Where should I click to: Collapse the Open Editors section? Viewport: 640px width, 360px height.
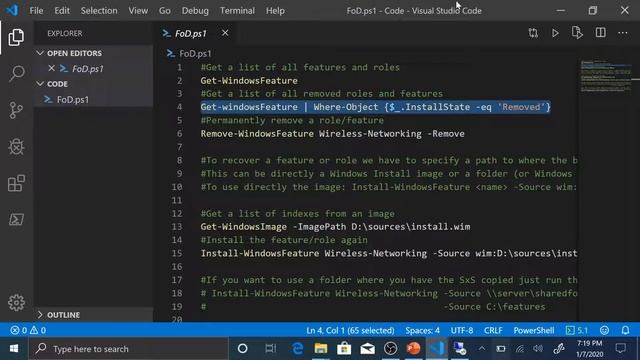(40, 53)
